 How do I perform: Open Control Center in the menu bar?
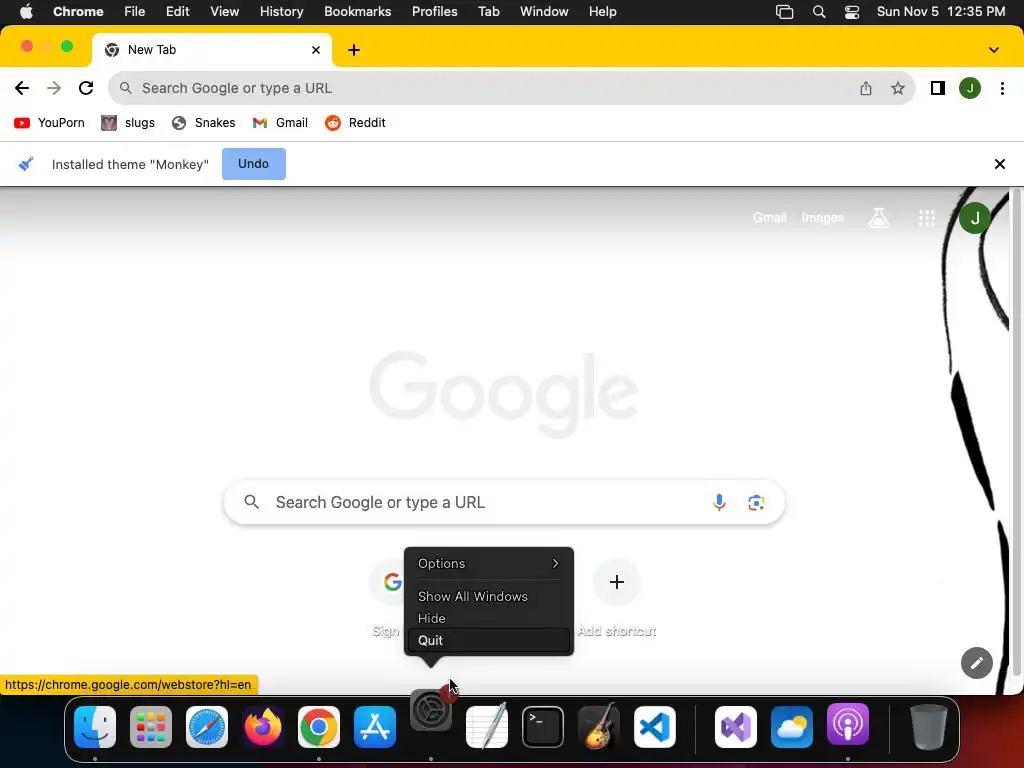coord(852,12)
